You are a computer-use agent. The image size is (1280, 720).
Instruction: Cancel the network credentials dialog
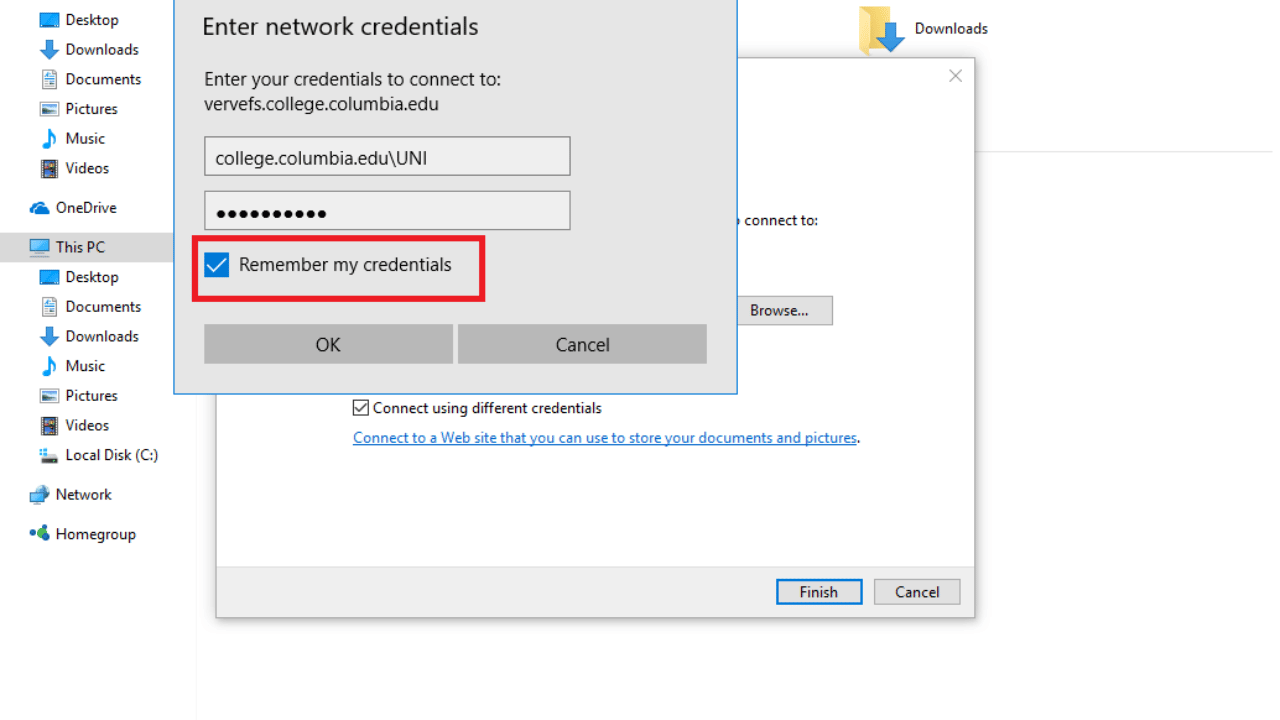point(582,344)
